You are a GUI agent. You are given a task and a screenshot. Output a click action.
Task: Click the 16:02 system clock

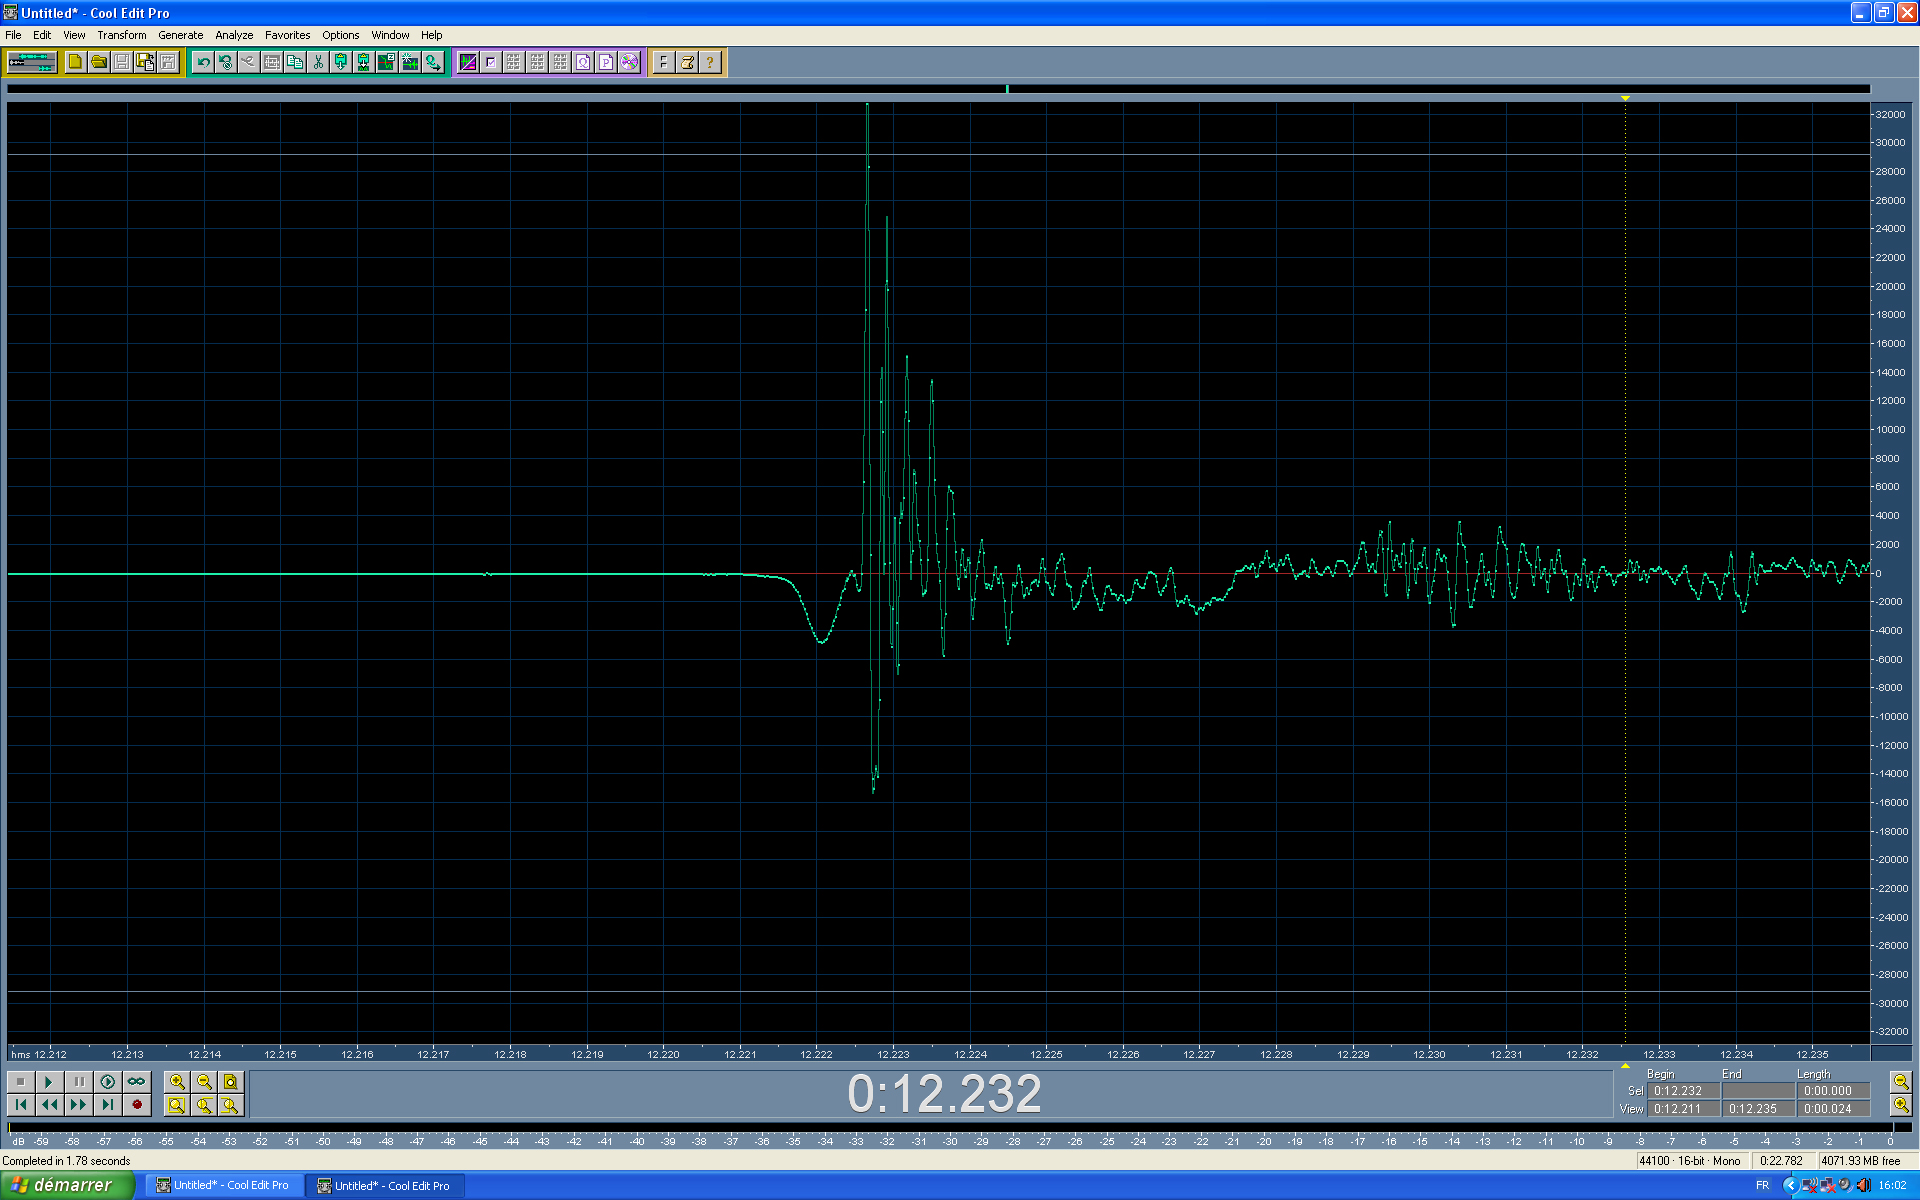[1892, 1186]
